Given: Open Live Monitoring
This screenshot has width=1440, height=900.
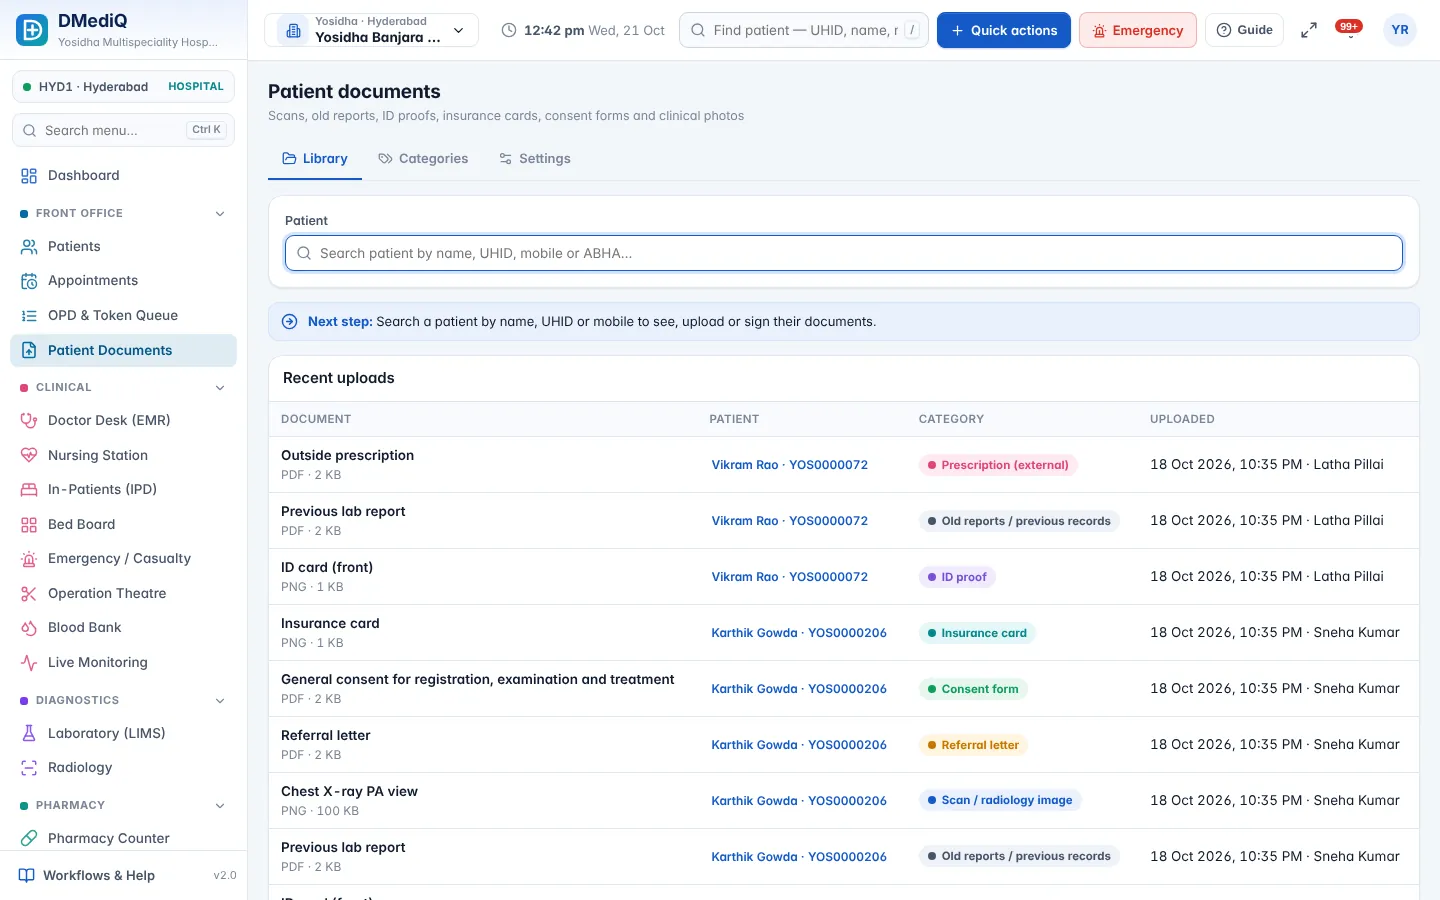Looking at the screenshot, I should coord(123,662).
